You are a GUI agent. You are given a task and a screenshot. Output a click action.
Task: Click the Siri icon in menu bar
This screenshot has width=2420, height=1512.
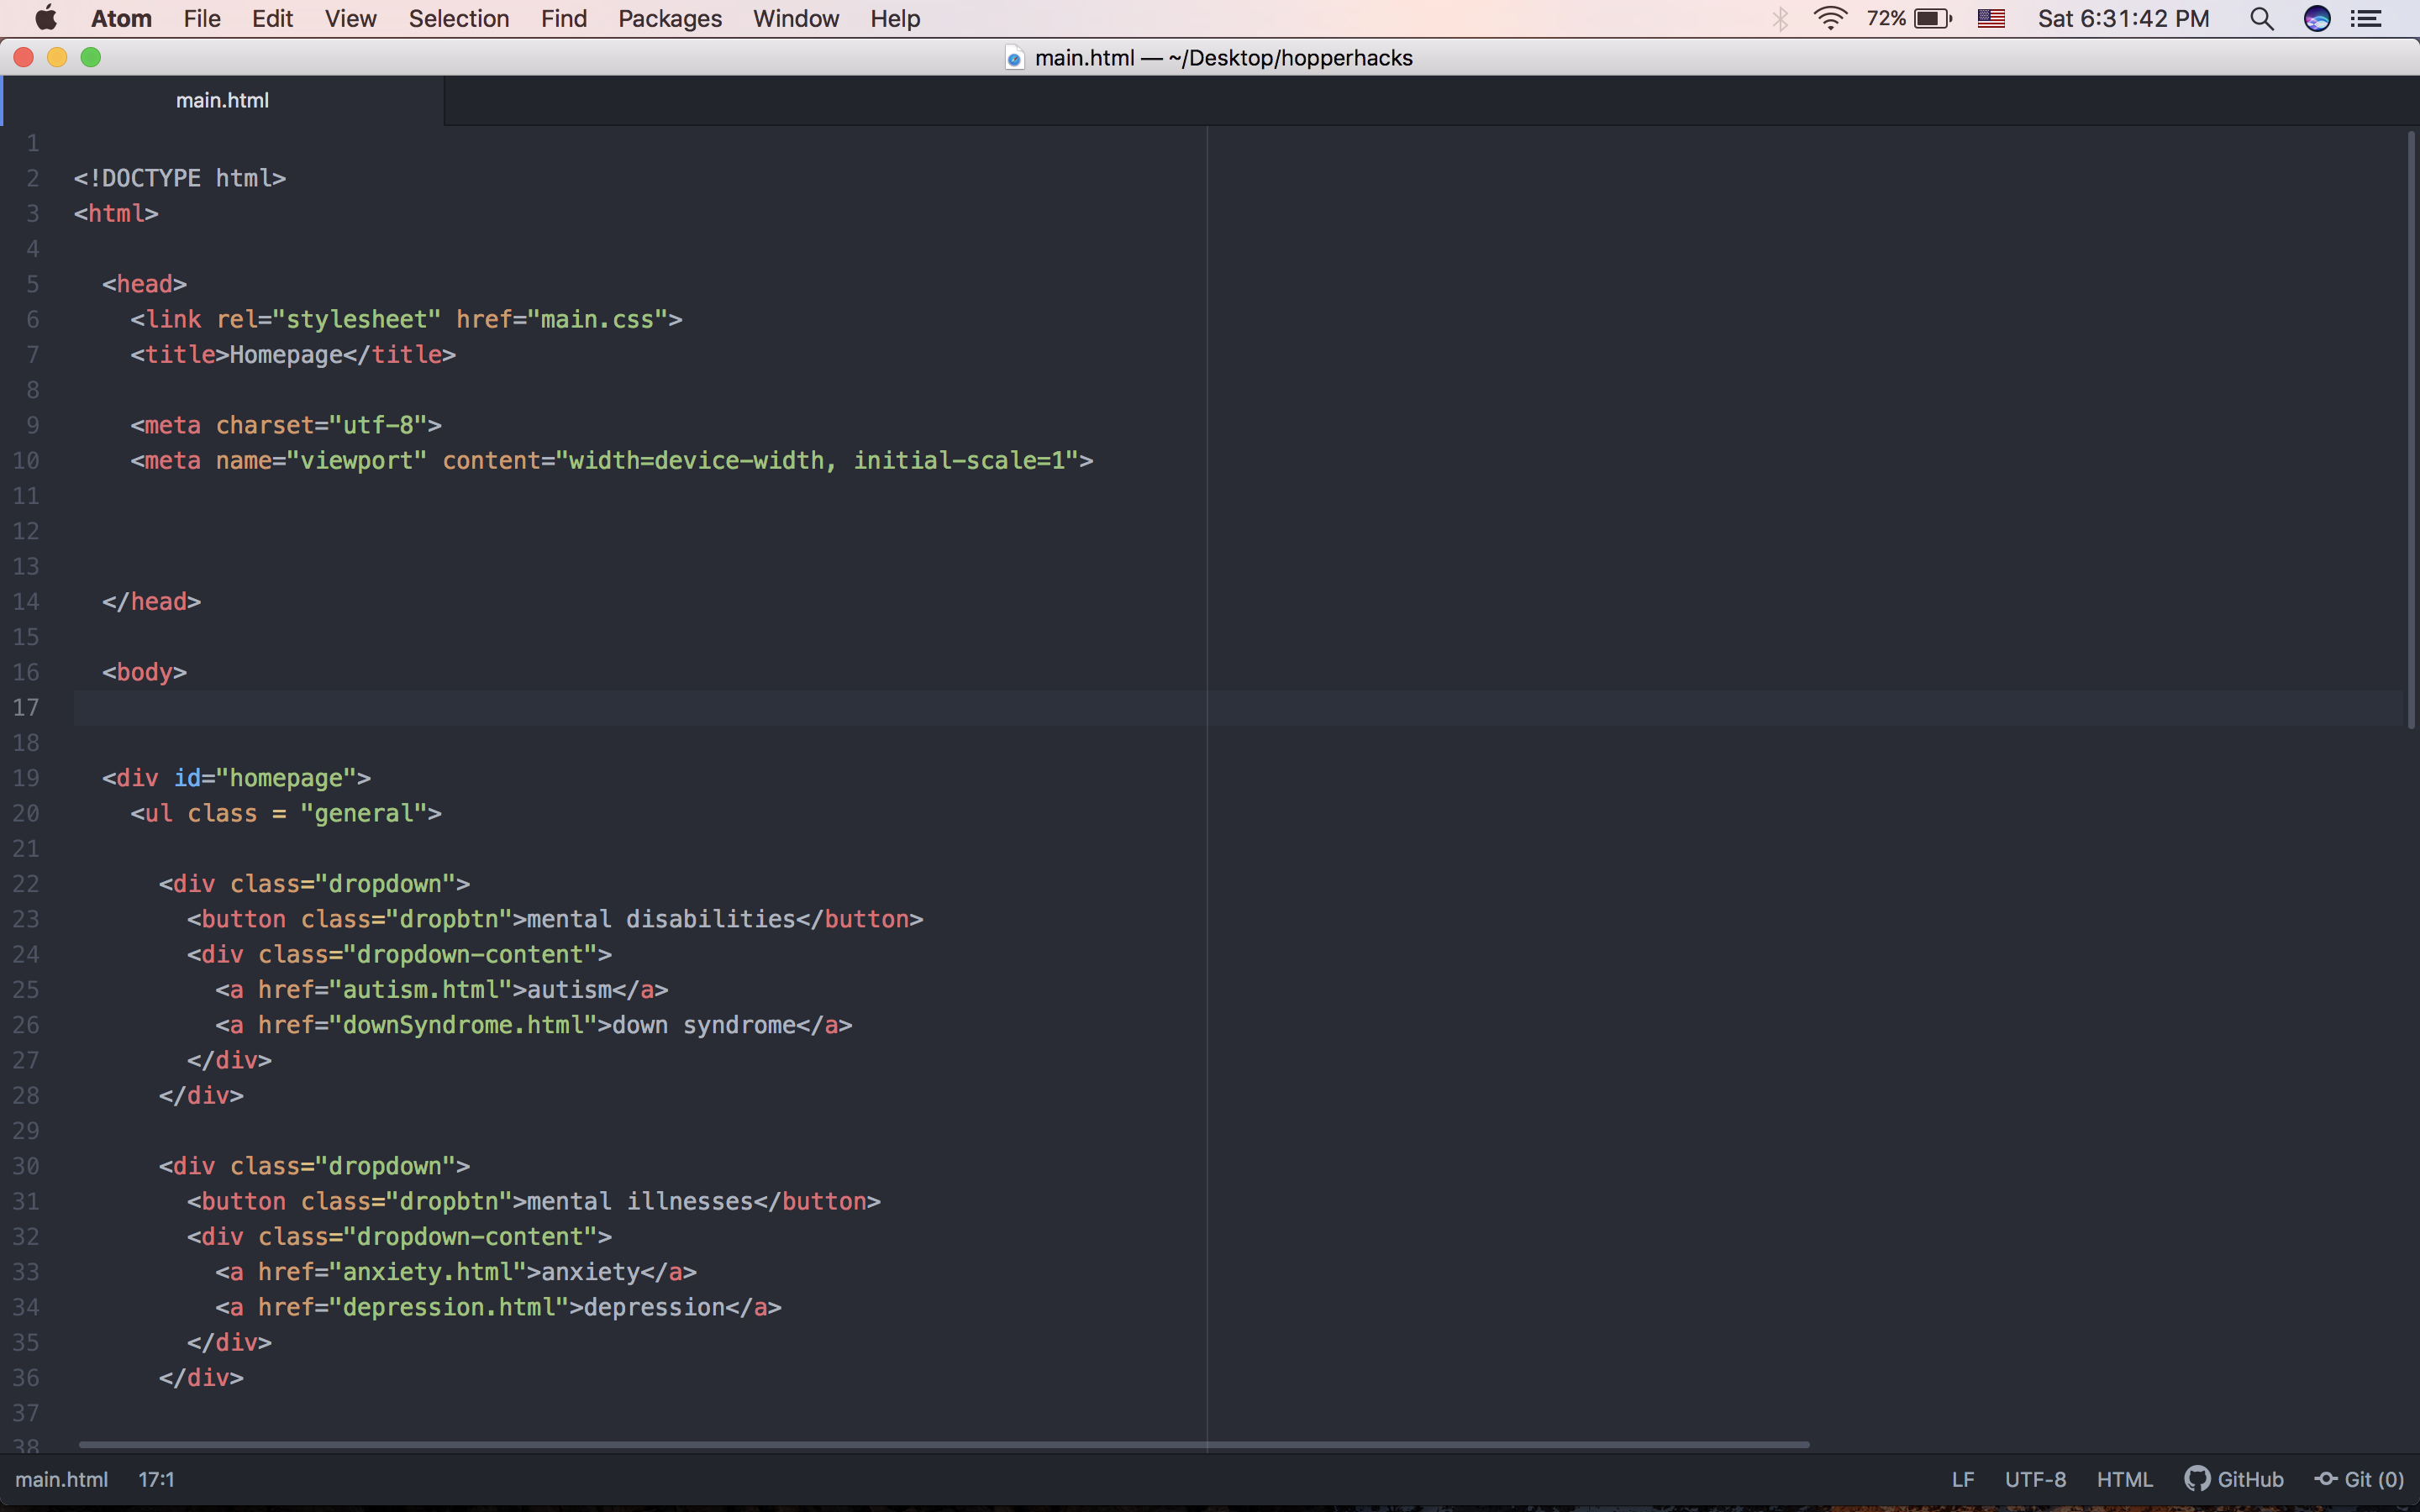[2316, 19]
